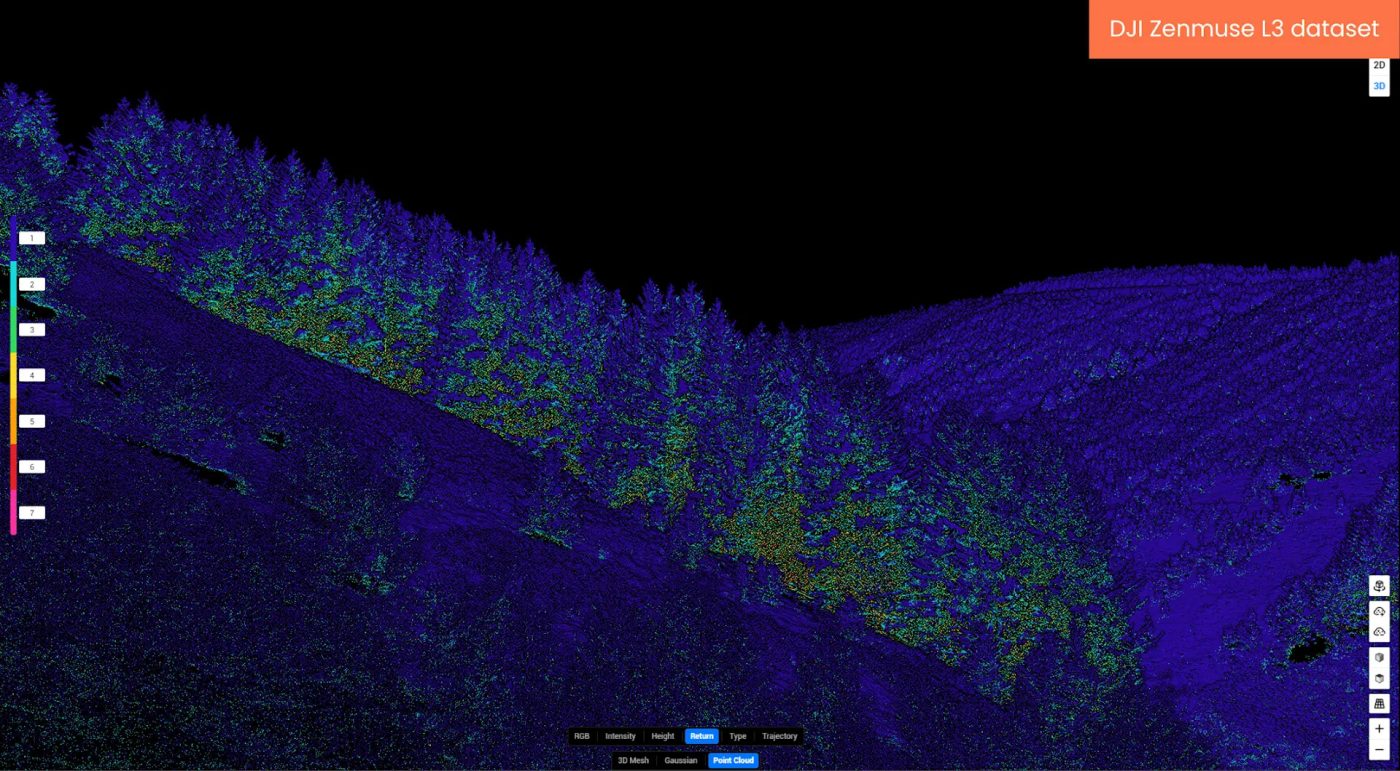Click the DJI Zenmuse L3 dataset banner

click(1243, 29)
